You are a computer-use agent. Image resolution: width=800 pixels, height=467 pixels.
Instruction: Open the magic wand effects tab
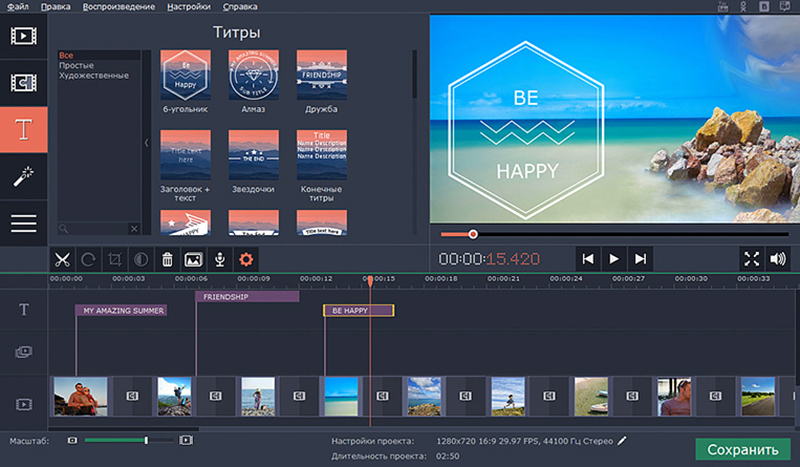[23, 176]
